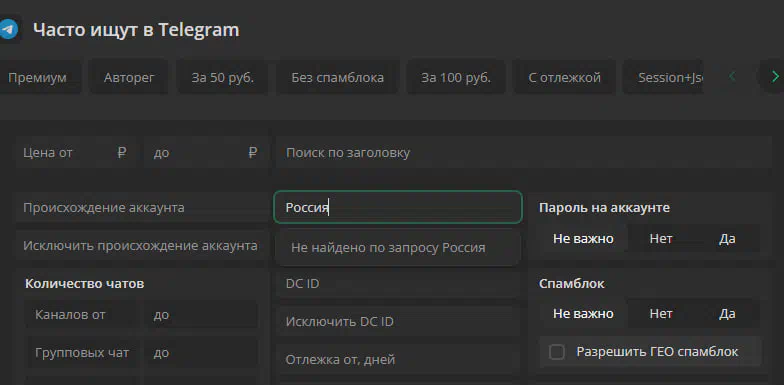
Task: Set Пароль на аккаунте to Да
Action: (727, 238)
